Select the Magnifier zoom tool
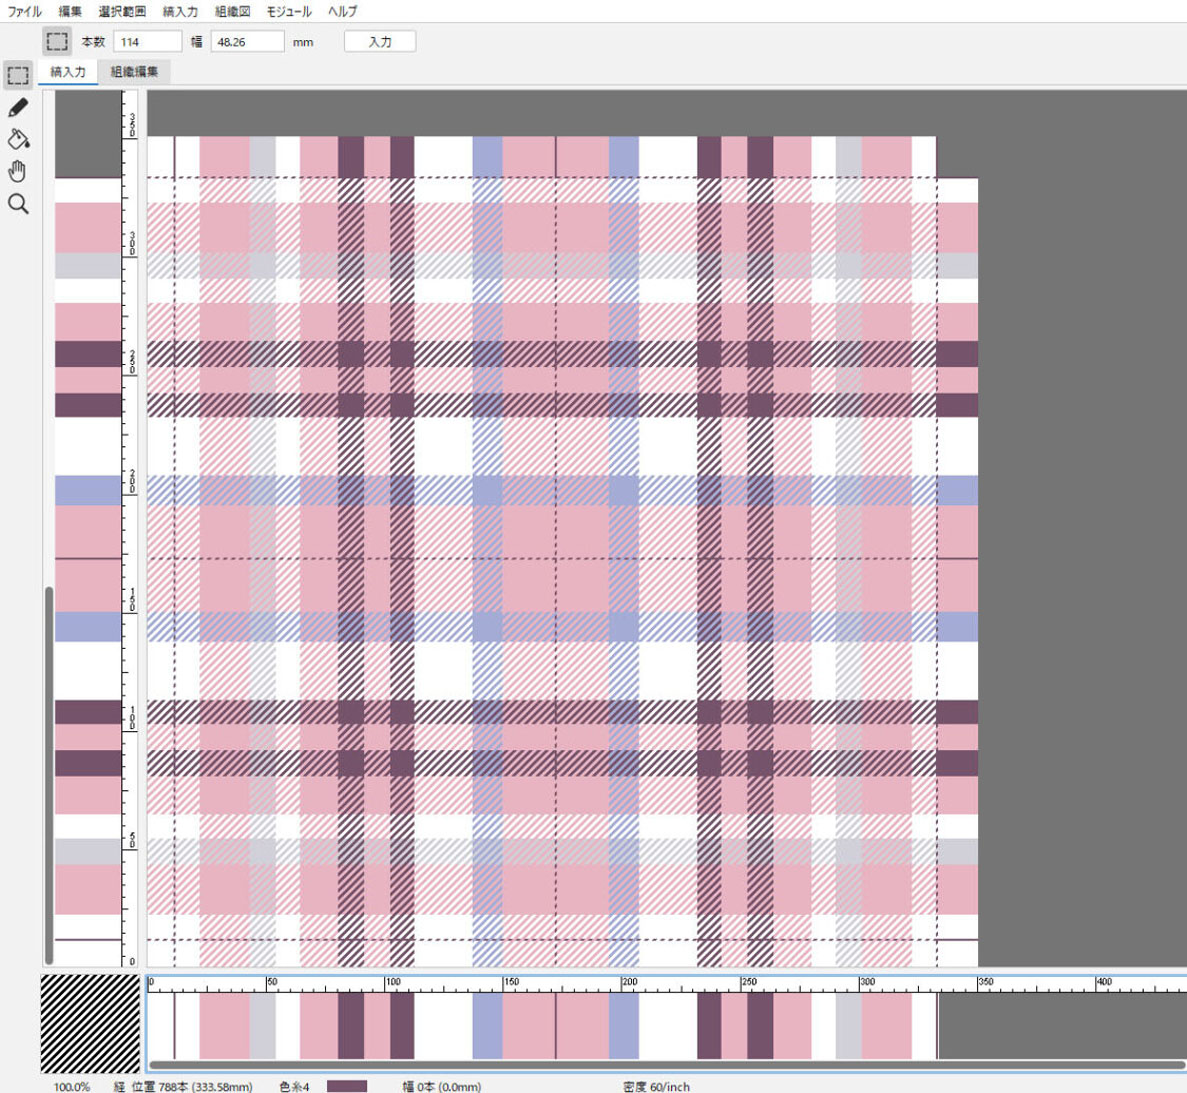This screenshot has width=1187, height=1093. point(18,204)
